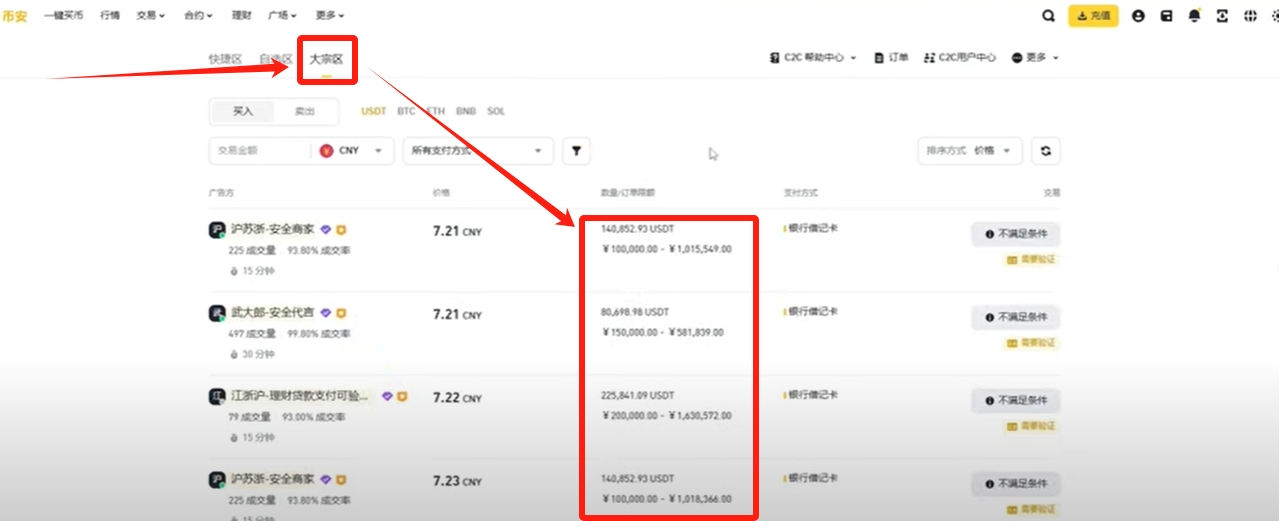The image size is (1282, 521).
Task: Click the funnel filter icon
Action: (576, 151)
